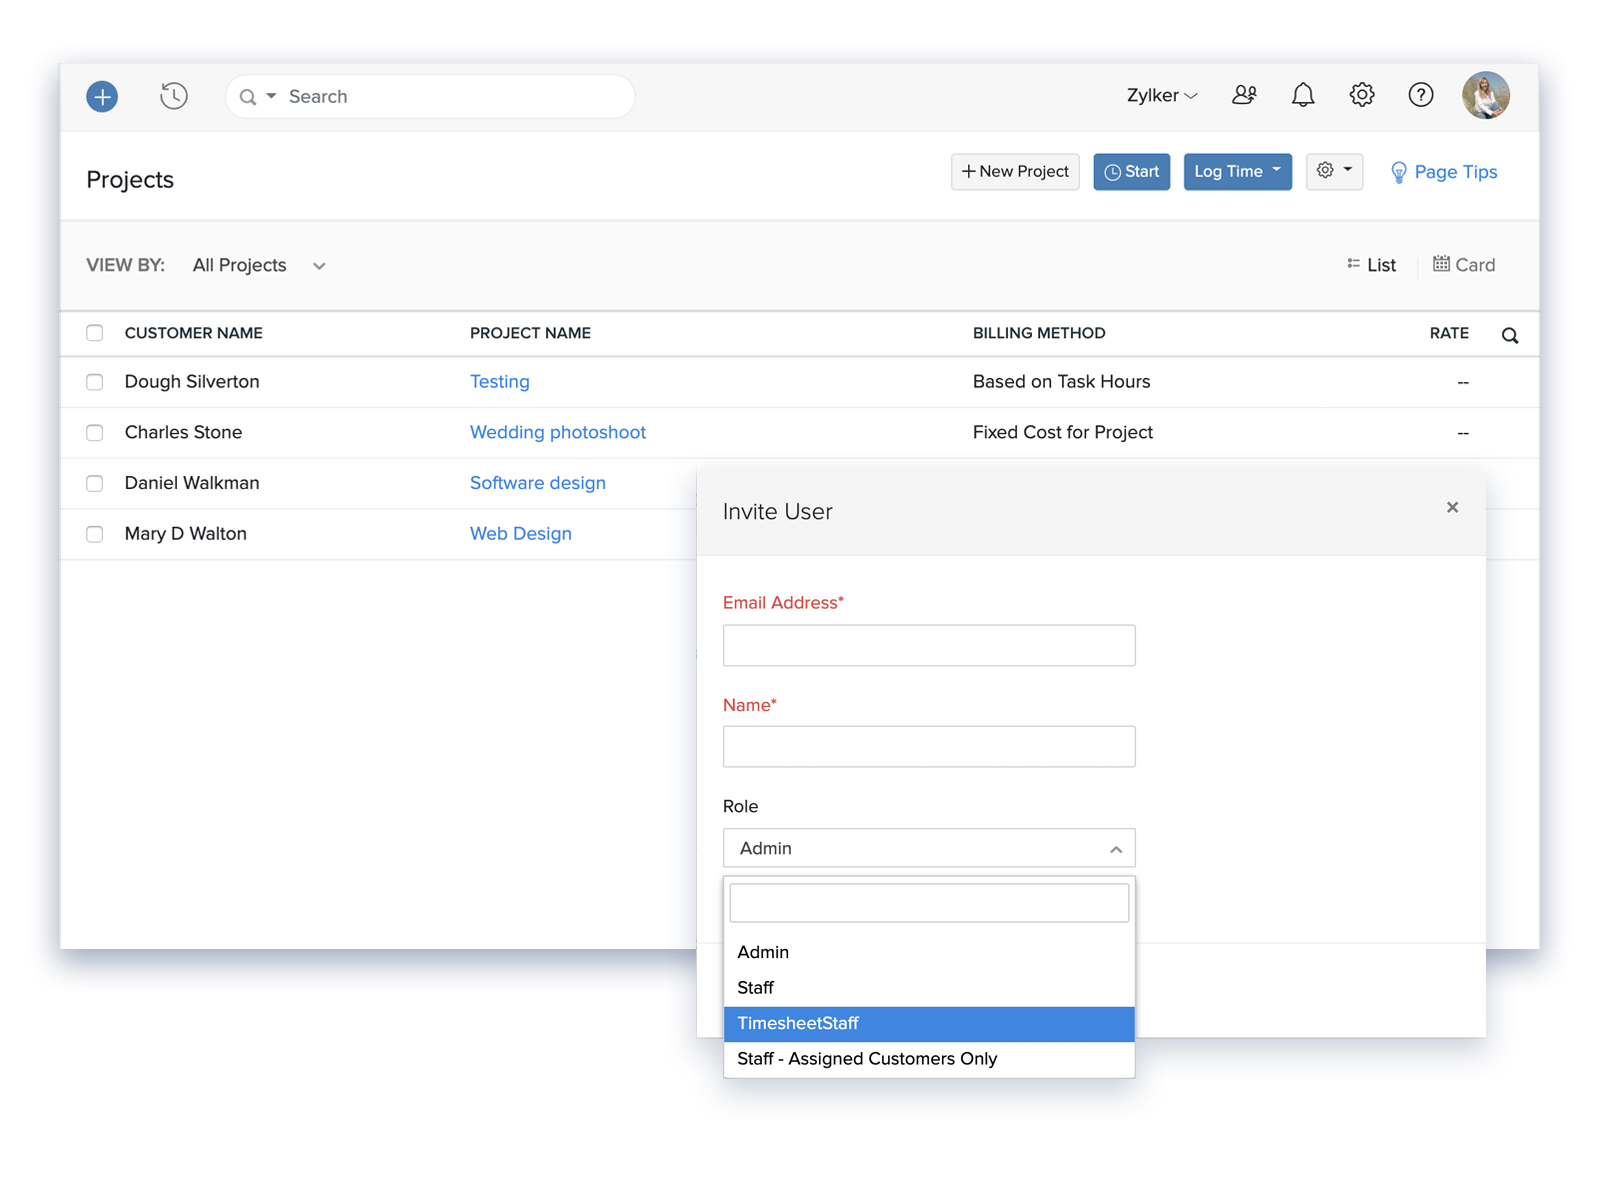Viewport: 1600px width, 1200px height.
Task: Click the Email Address input field
Action: tap(929, 646)
